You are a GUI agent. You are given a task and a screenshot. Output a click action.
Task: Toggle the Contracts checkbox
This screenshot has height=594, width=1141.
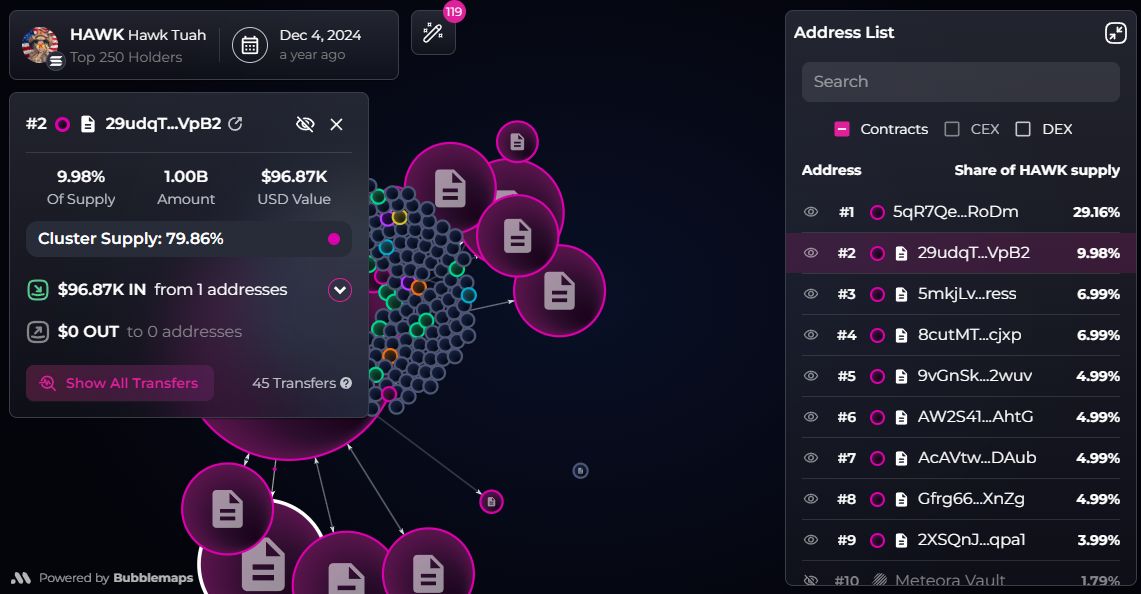(x=842, y=129)
